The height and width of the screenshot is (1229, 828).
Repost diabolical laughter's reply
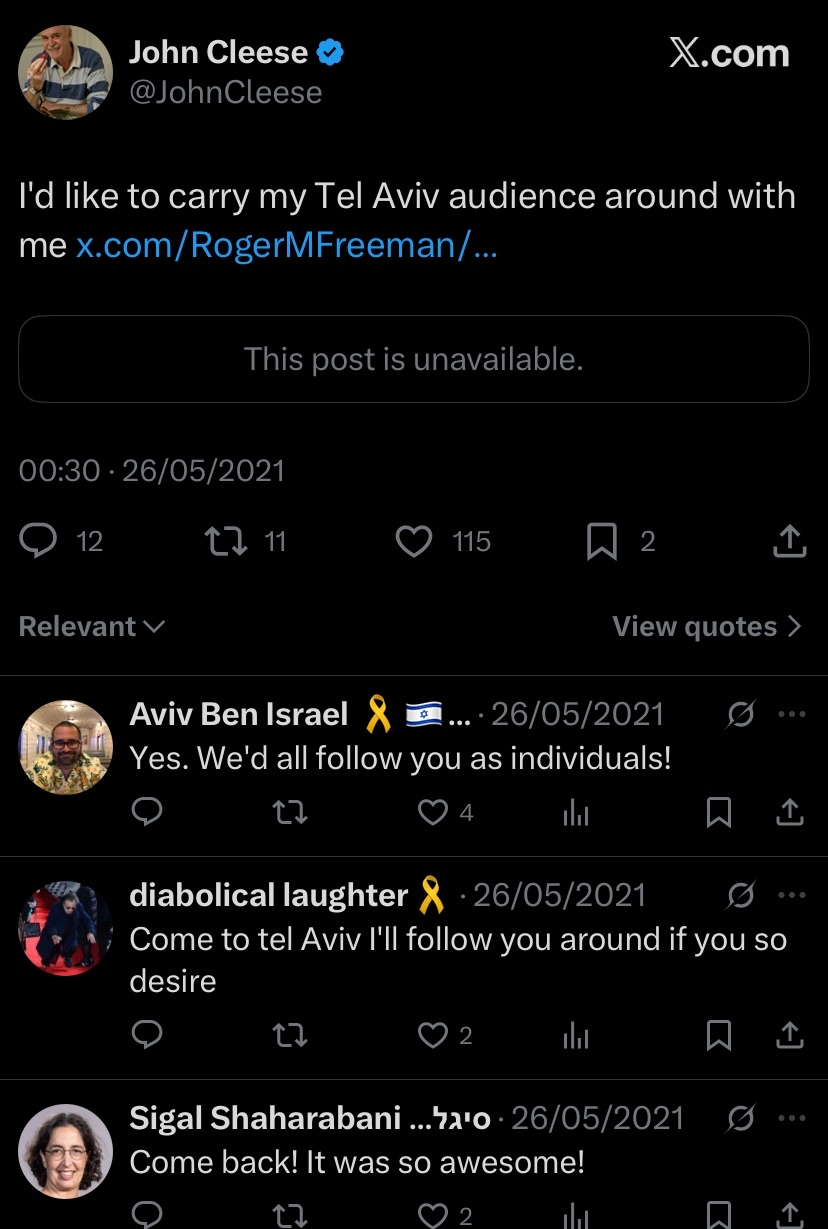click(x=290, y=1036)
